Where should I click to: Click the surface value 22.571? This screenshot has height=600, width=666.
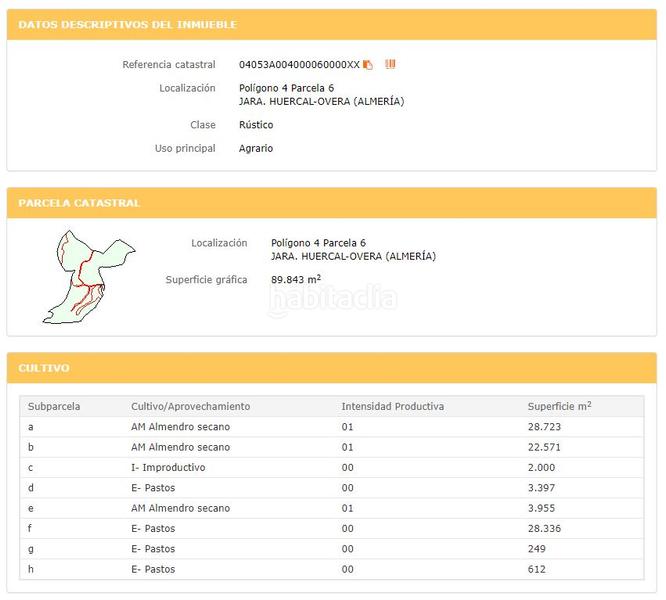pyautogui.click(x=545, y=447)
